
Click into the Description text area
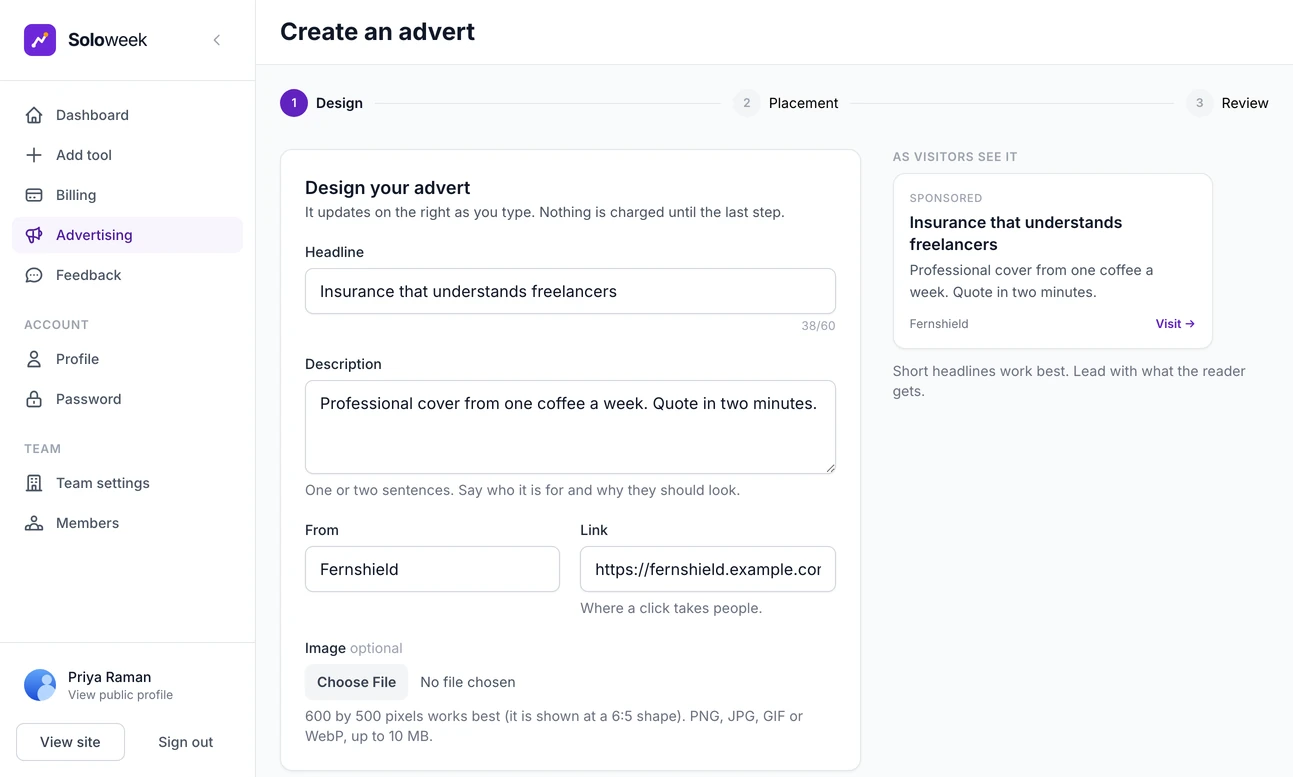(x=570, y=427)
